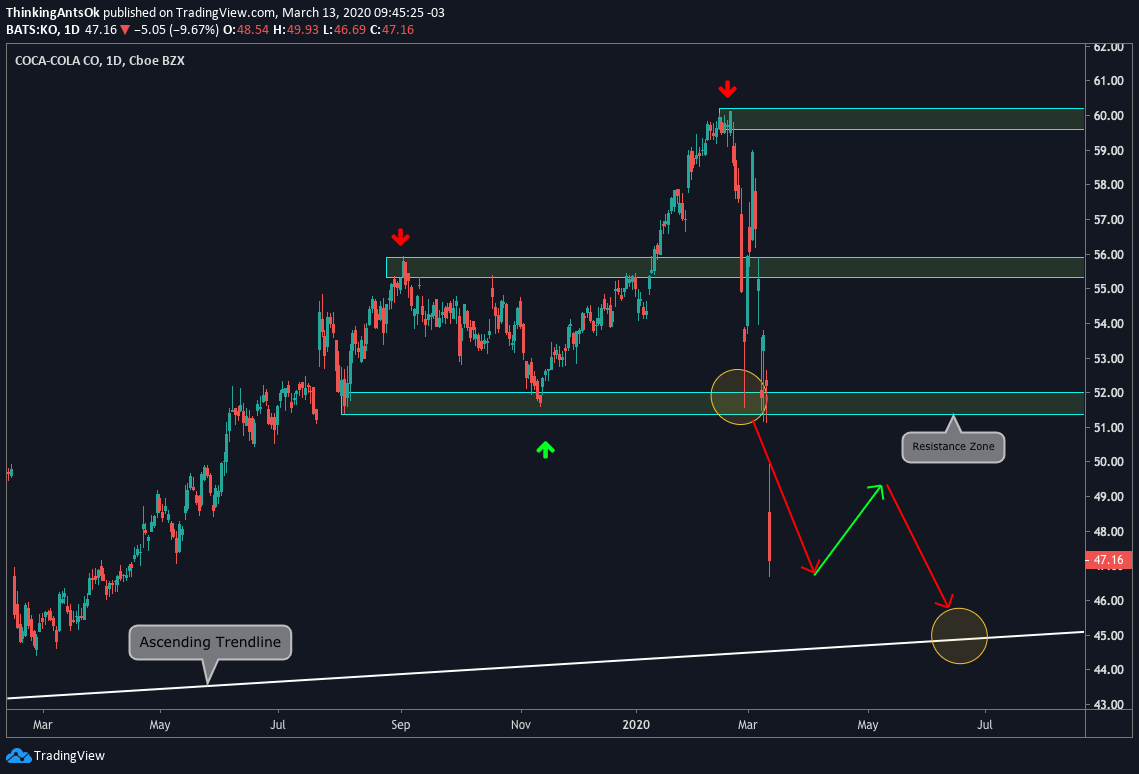Select the green up arrow marker below the 52.00 zone
The image size is (1139, 774).
546,449
